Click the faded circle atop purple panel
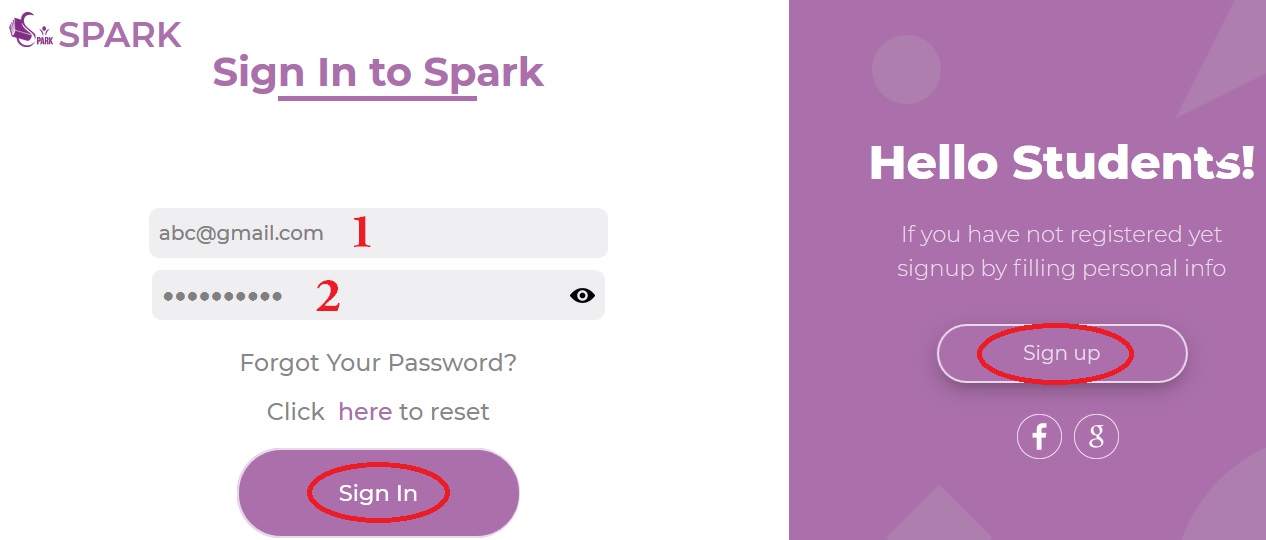This screenshot has height=540, width=1266. (x=906, y=70)
